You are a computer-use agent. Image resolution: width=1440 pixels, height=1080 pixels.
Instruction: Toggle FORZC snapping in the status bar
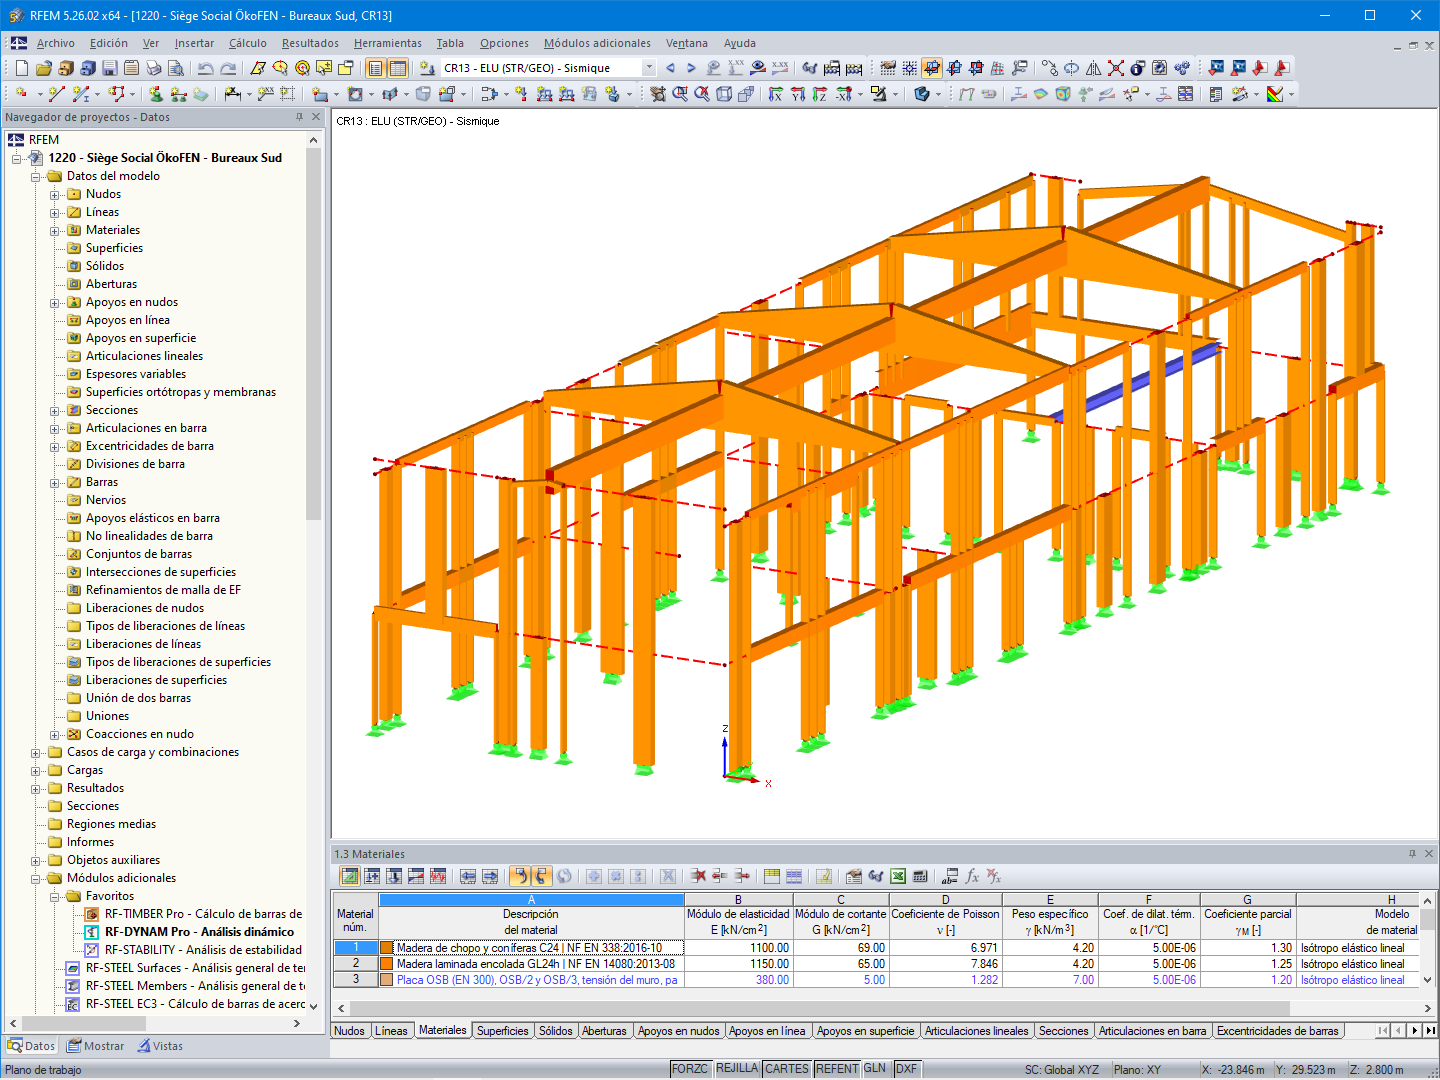click(x=690, y=1068)
